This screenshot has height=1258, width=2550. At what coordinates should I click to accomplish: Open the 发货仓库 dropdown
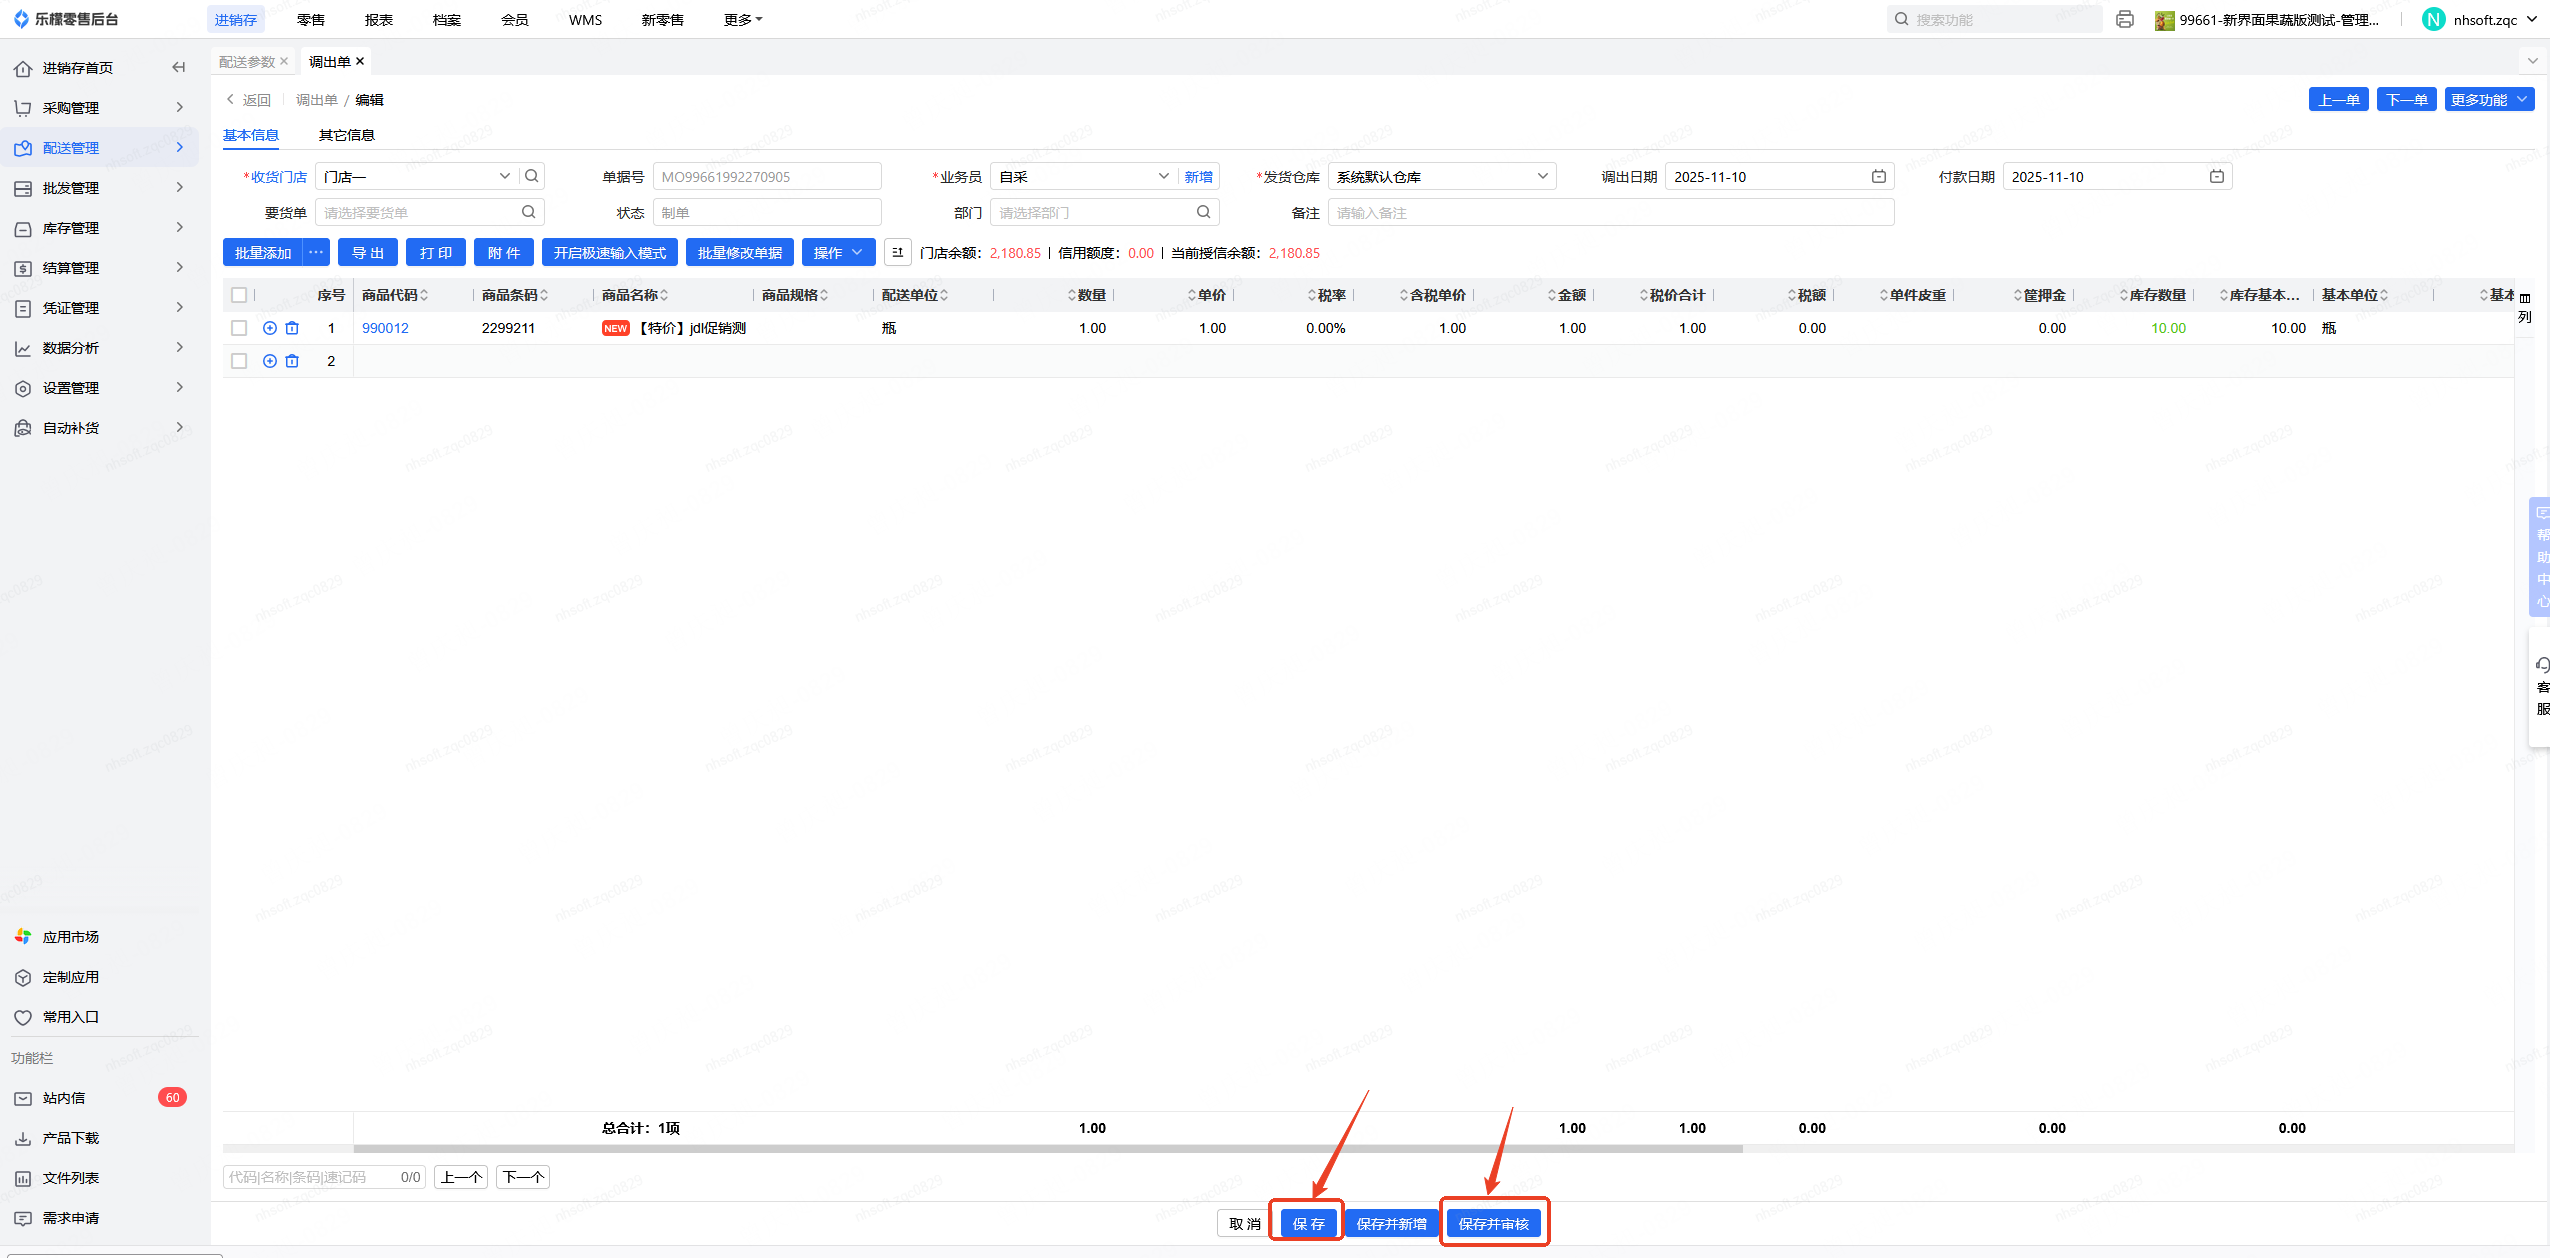pos(1441,177)
